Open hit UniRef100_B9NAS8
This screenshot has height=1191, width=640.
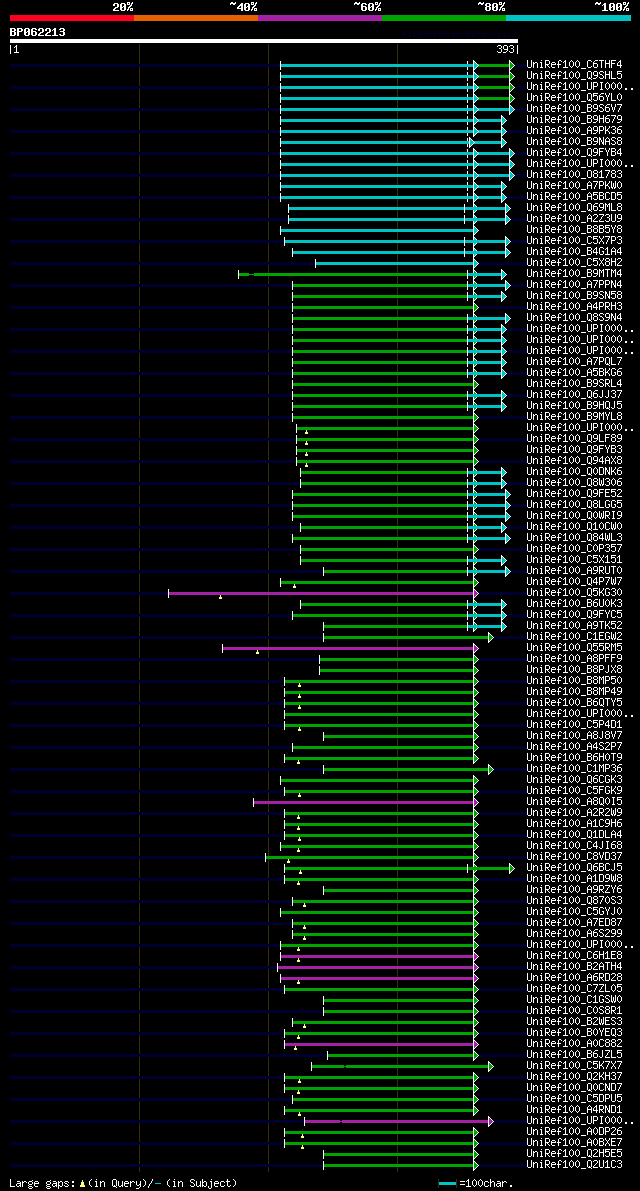[574, 141]
